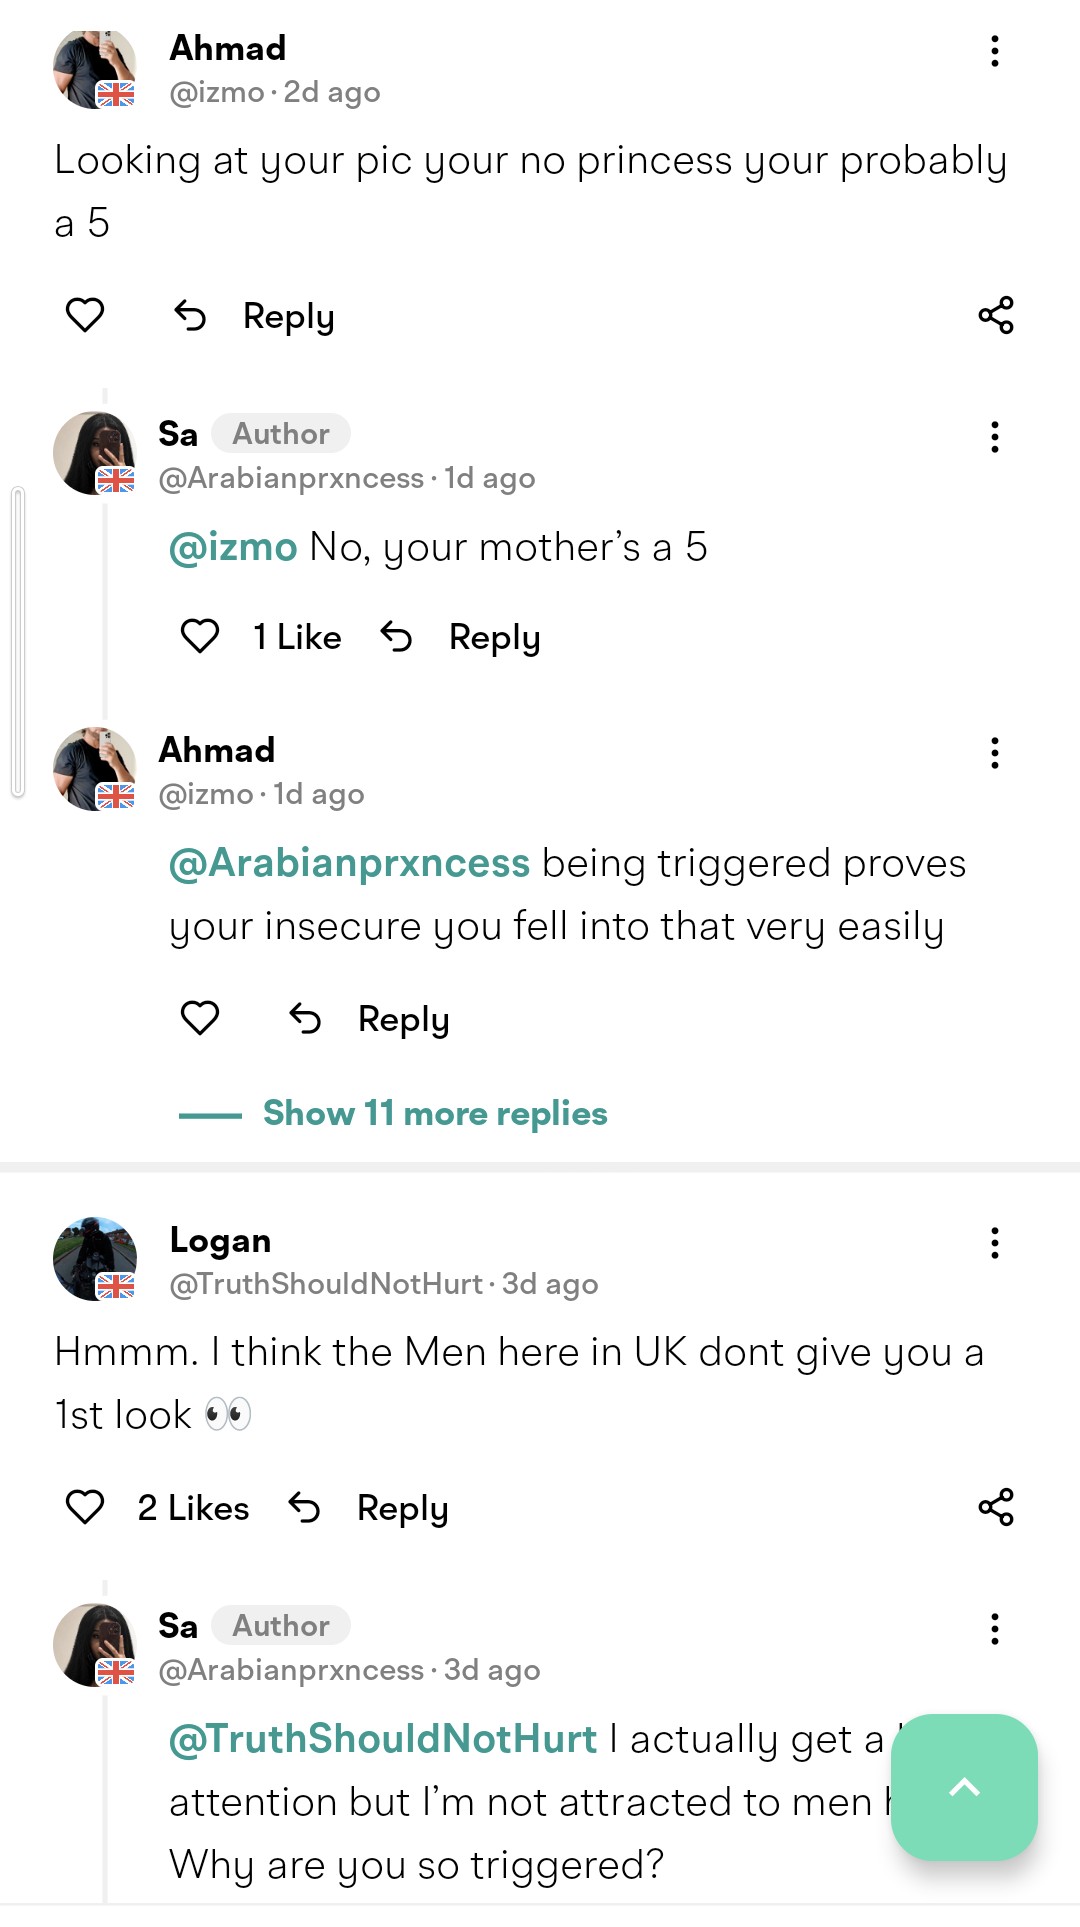
Task: Open more options for Logan's comment
Action: pos(994,1243)
